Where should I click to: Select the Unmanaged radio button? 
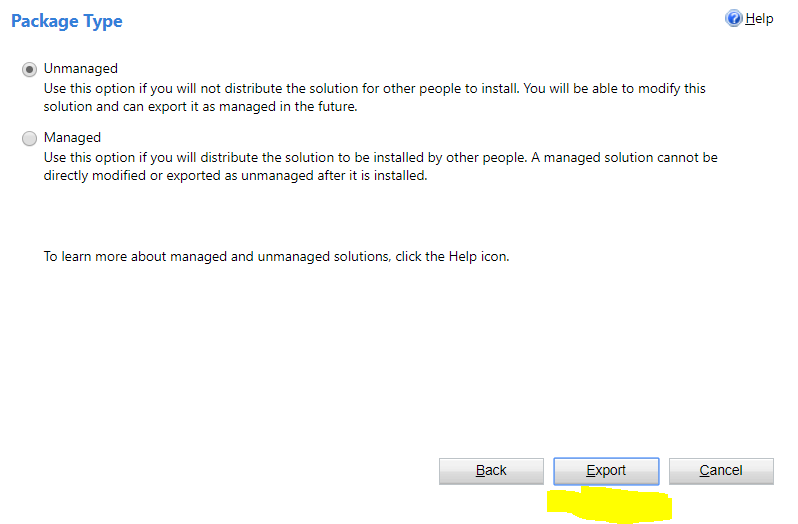(30, 69)
